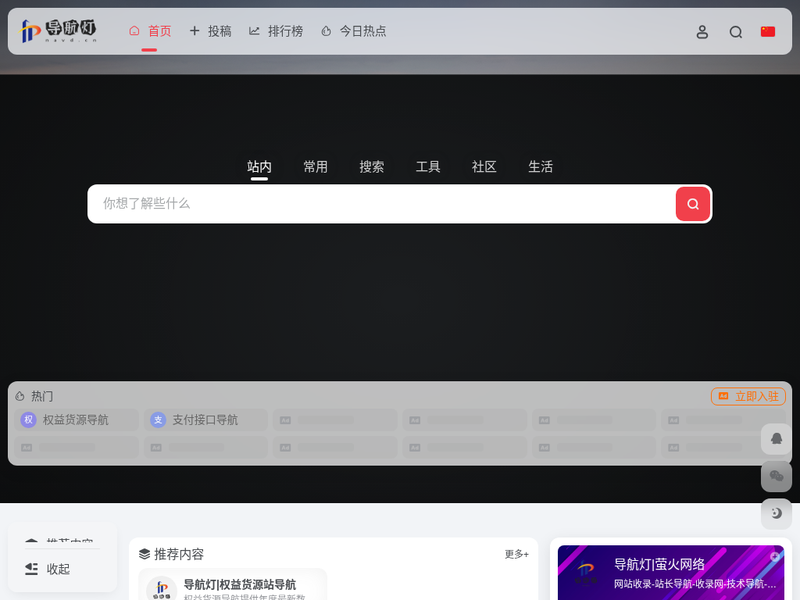
Task: Click the WeChat floating button
Action: click(777, 476)
